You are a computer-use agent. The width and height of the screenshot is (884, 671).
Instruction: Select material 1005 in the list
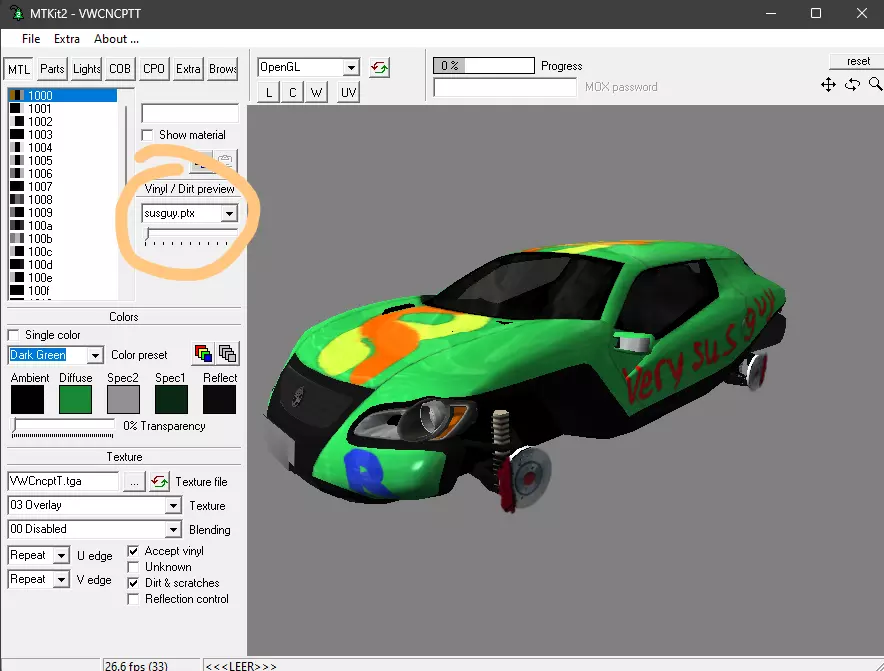click(x=40, y=161)
